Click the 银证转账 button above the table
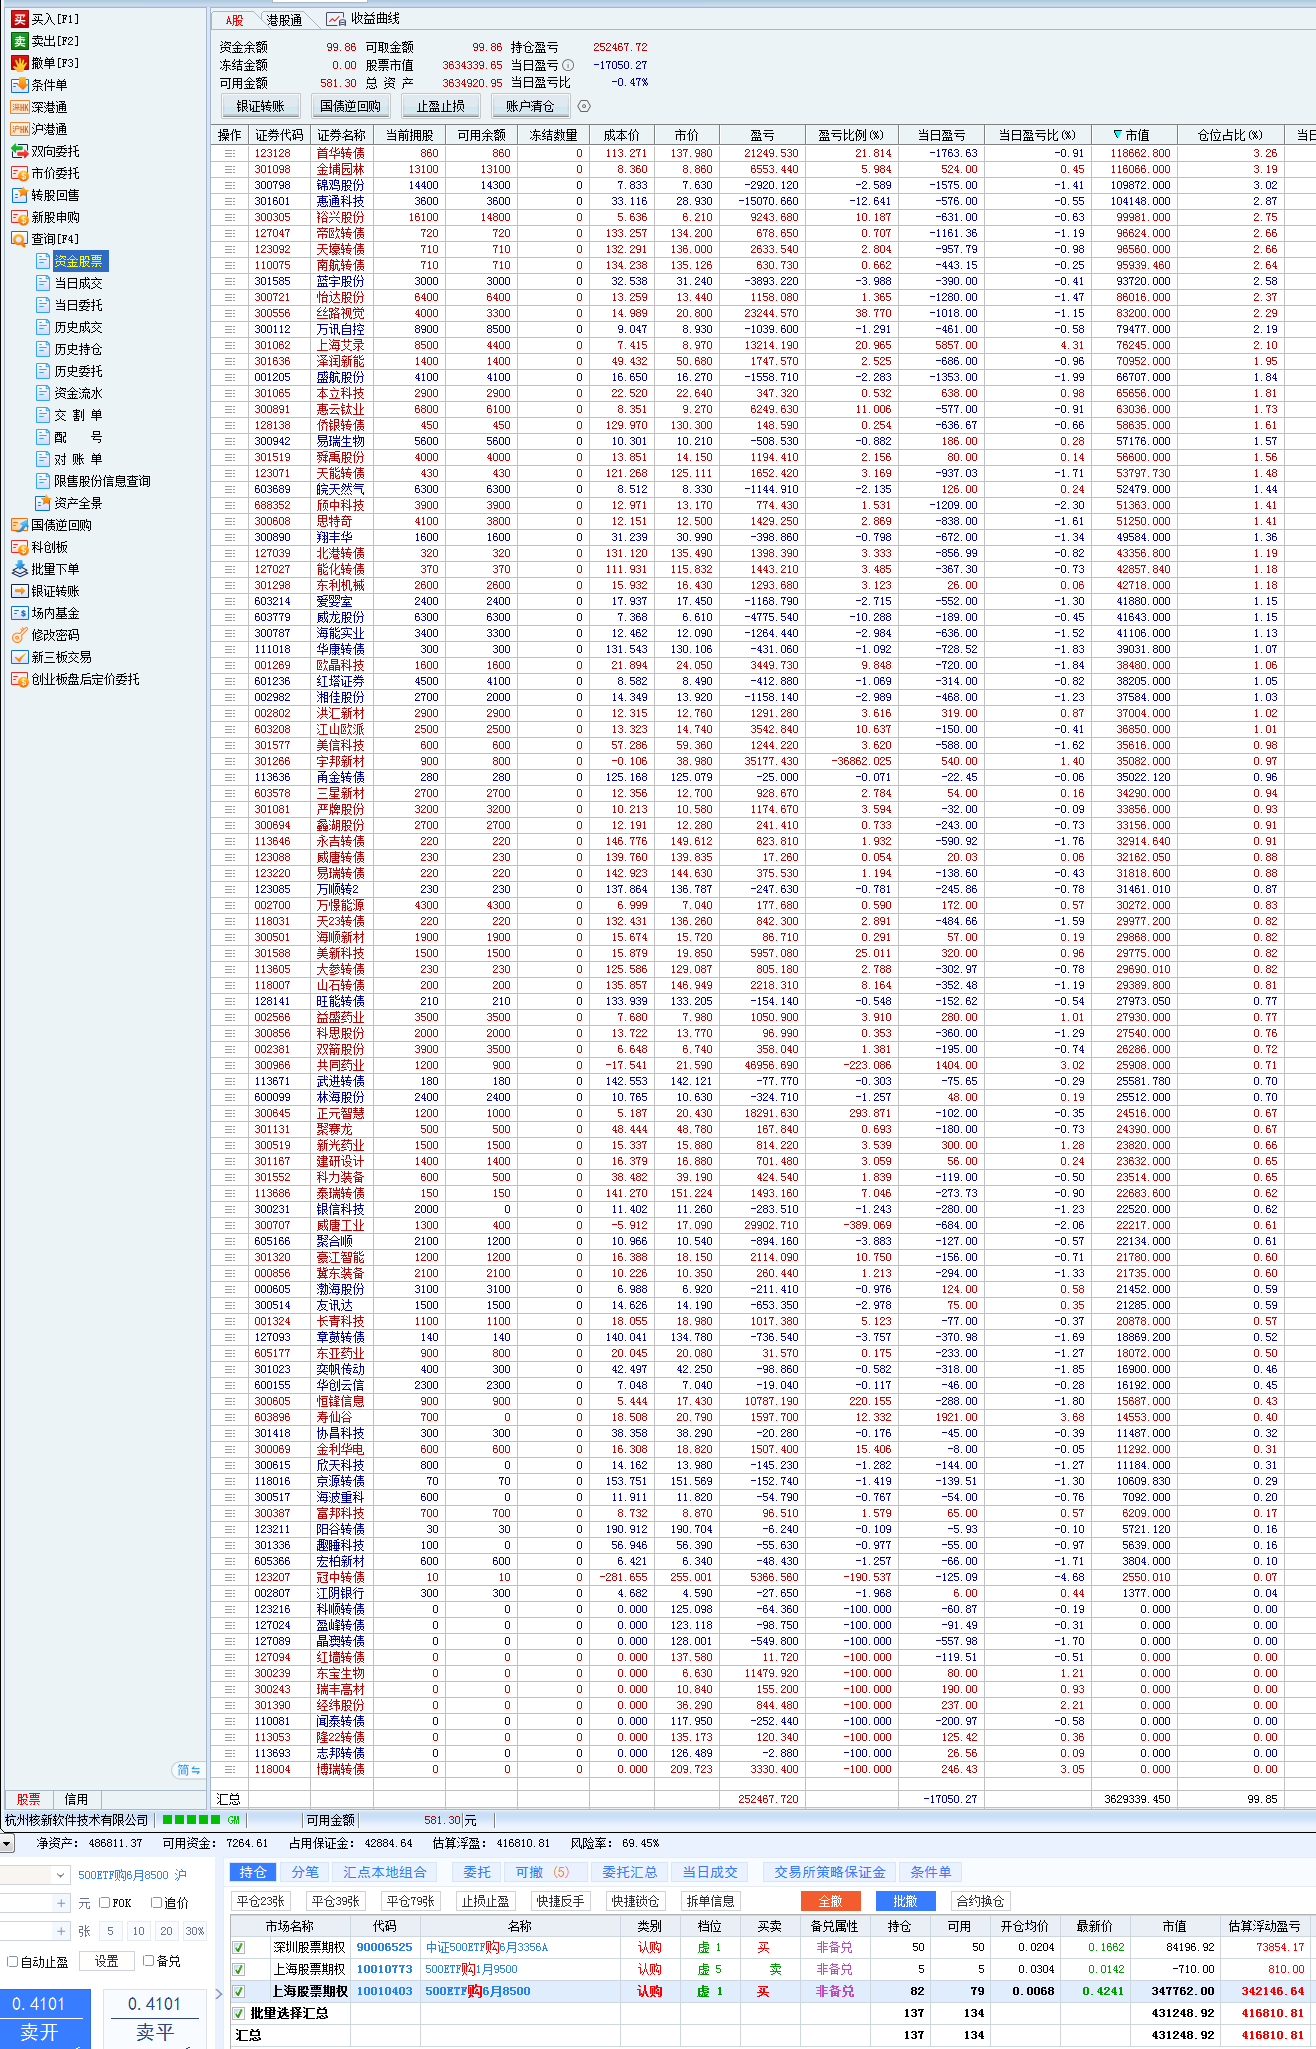 (261, 106)
